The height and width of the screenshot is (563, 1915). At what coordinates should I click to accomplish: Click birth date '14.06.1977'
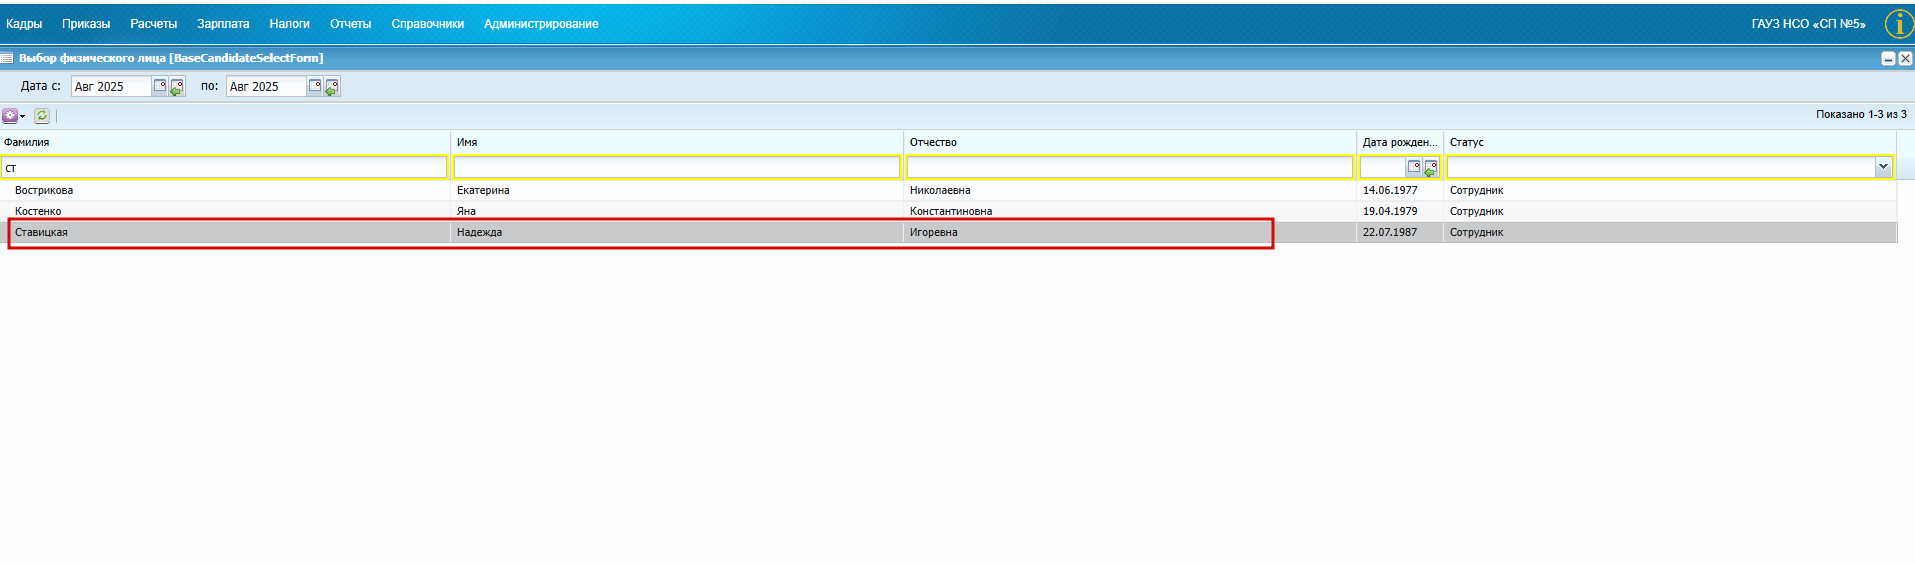[x=1390, y=190]
